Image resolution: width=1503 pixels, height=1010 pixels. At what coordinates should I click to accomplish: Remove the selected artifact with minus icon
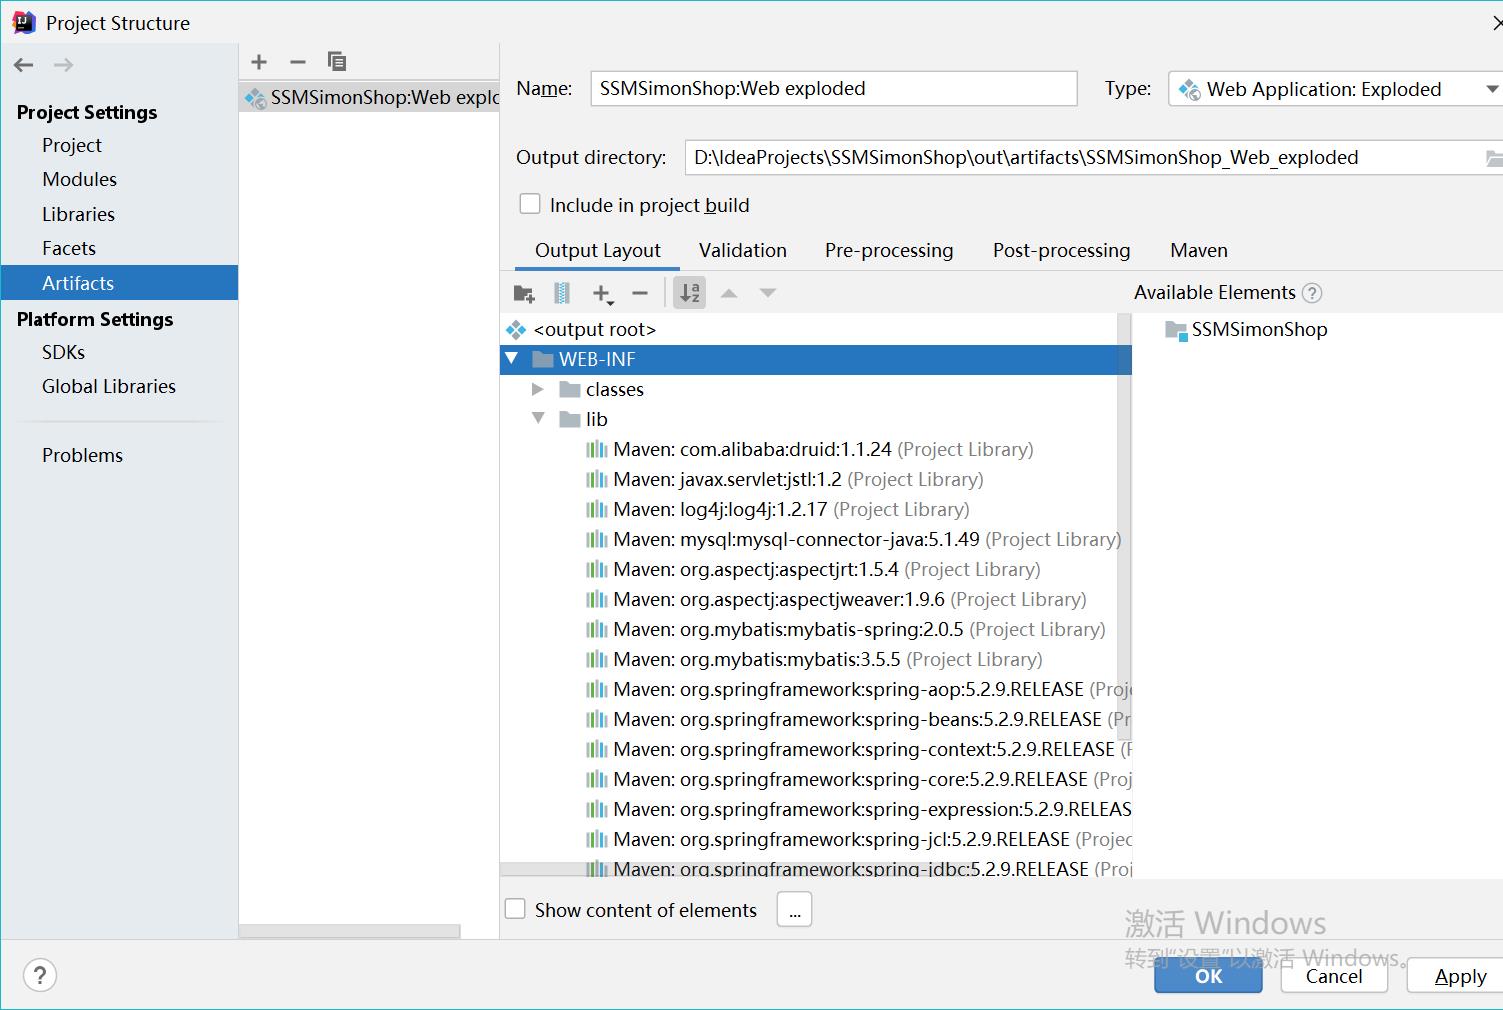[x=297, y=62]
